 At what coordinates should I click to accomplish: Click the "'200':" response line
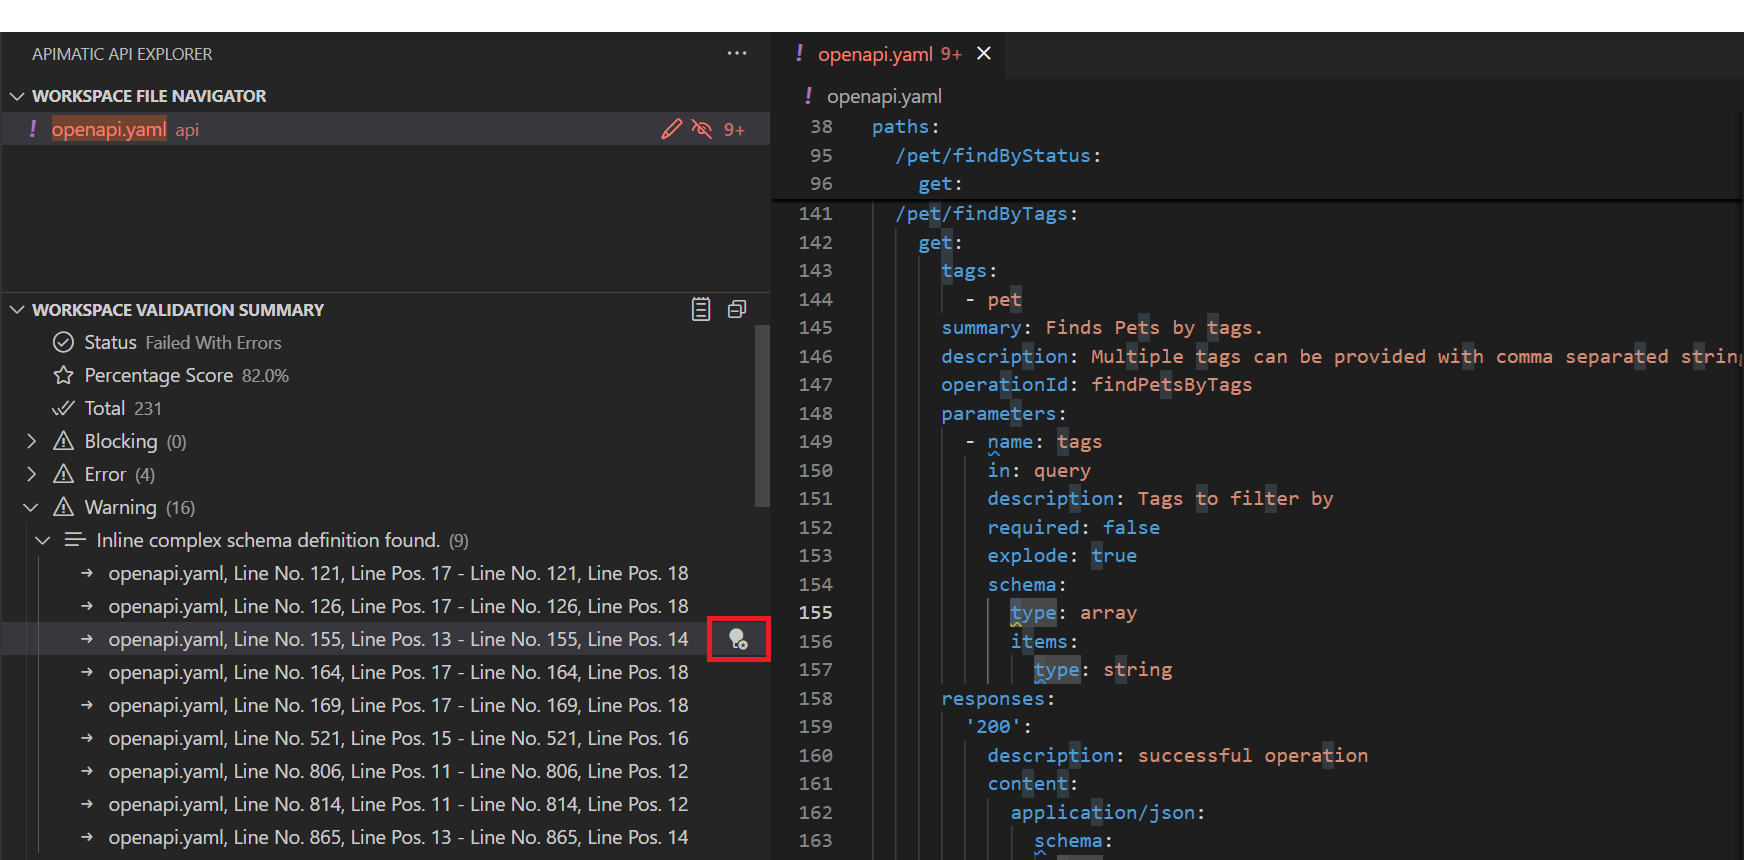pos(998,726)
